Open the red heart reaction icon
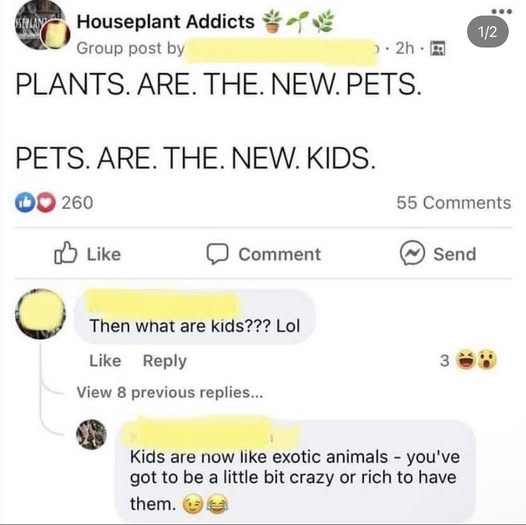 click(46, 203)
